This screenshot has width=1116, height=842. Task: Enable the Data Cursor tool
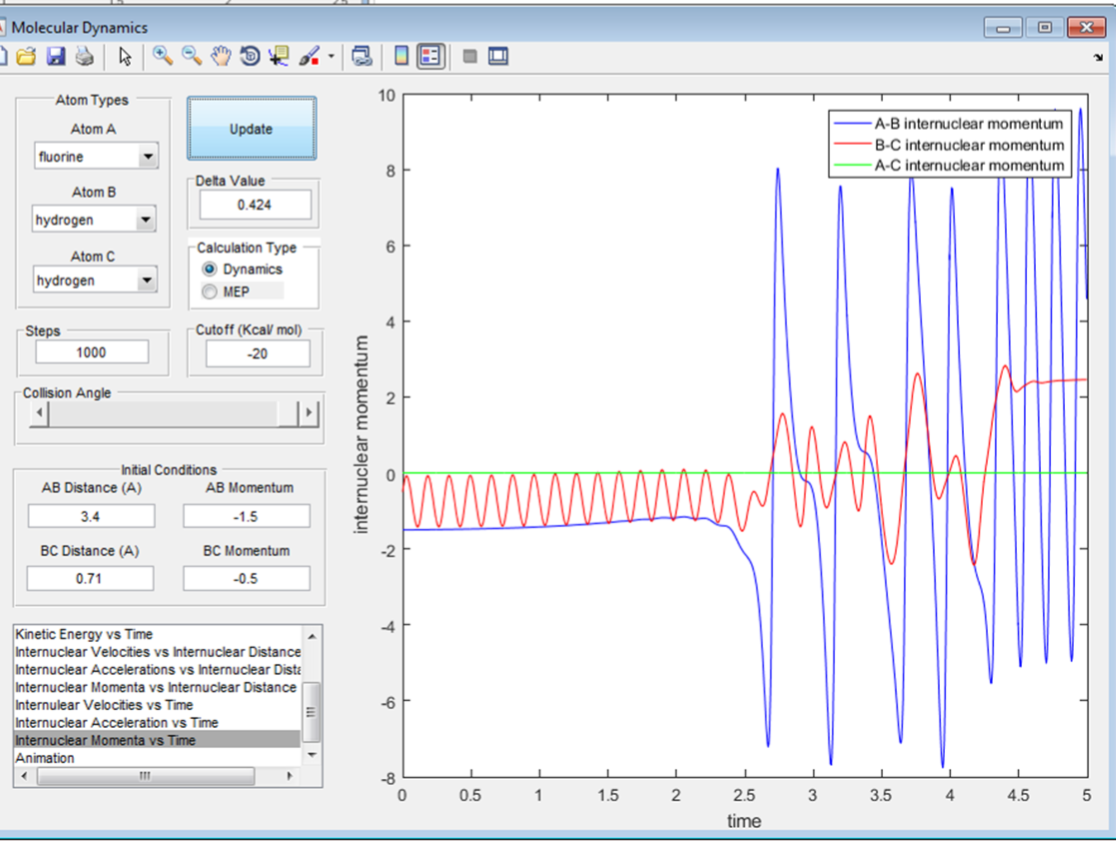[278, 57]
